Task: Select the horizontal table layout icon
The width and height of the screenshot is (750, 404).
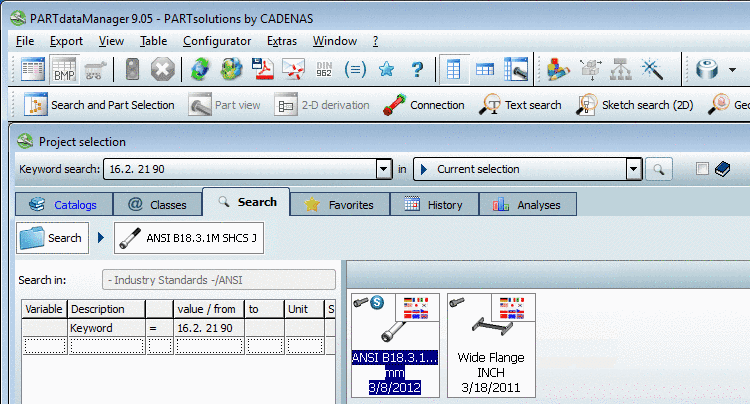Action: click(x=485, y=70)
